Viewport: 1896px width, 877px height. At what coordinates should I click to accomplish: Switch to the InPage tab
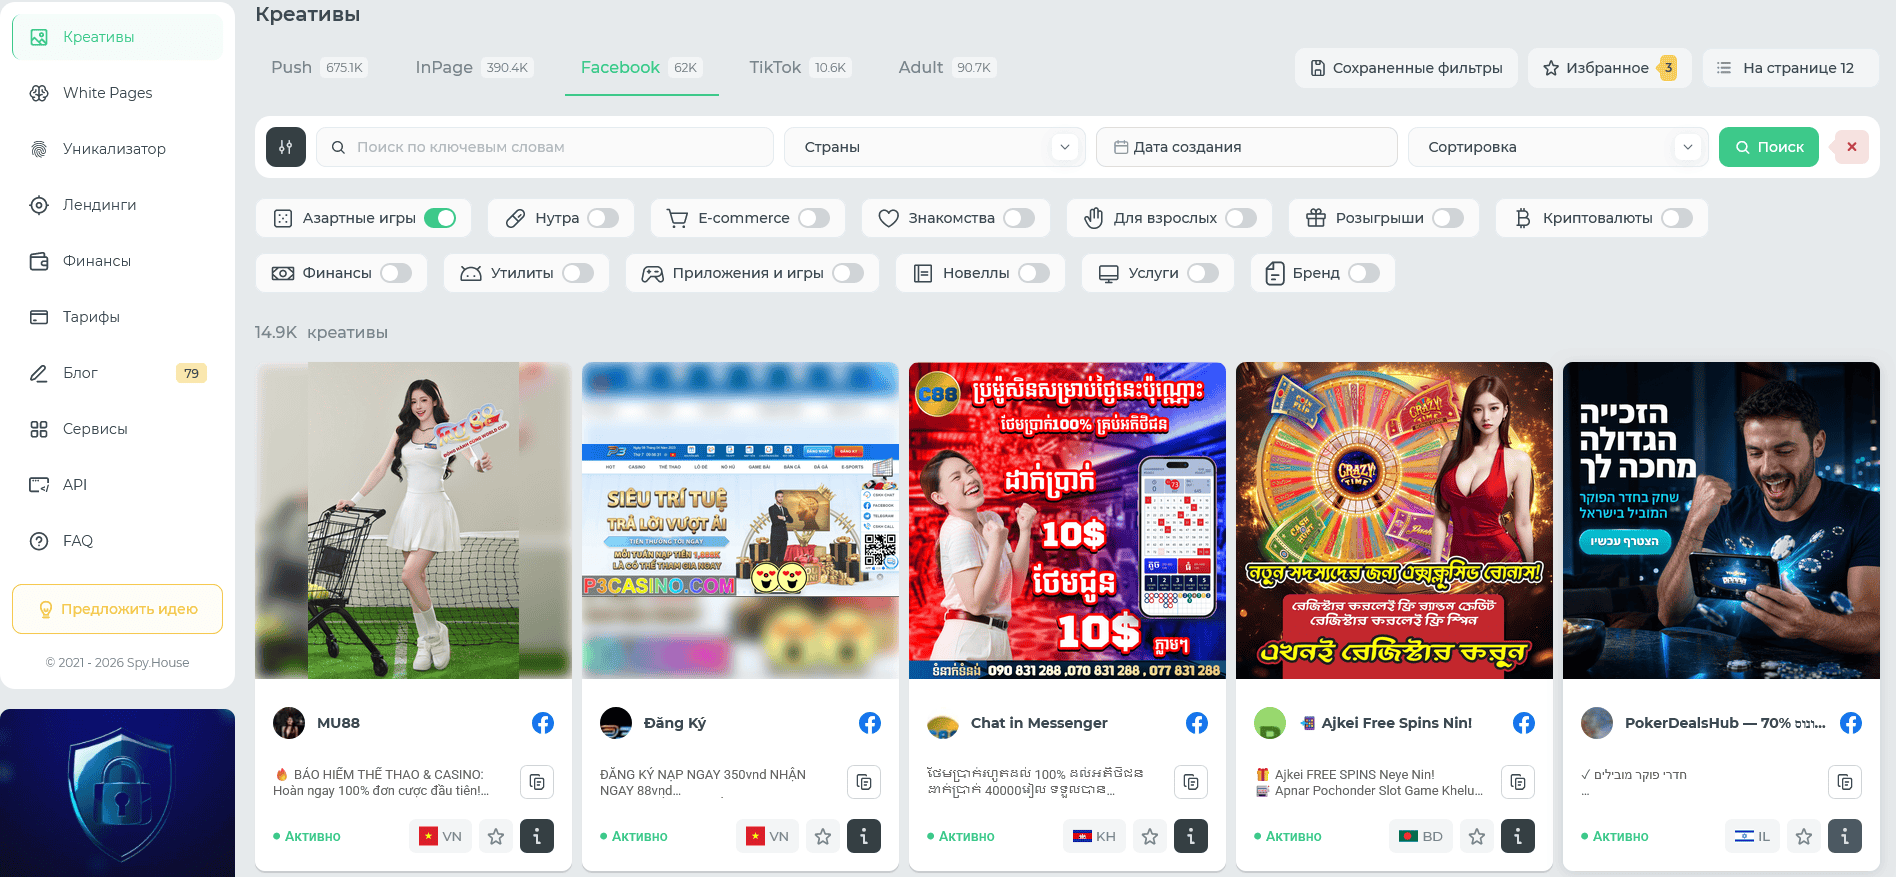point(474,68)
